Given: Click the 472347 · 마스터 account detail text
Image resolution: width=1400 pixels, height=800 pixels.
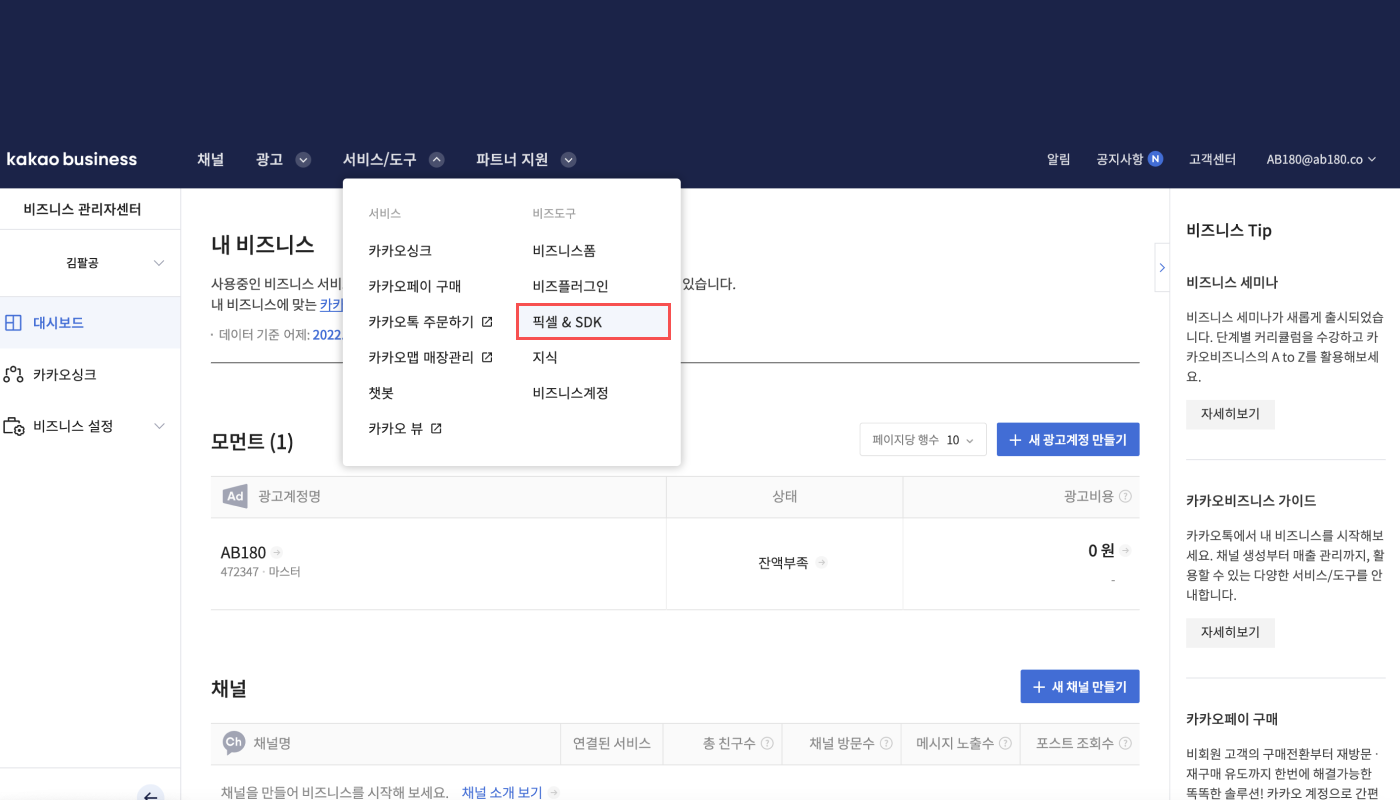Looking at the screenshot, I should [260, 572].
